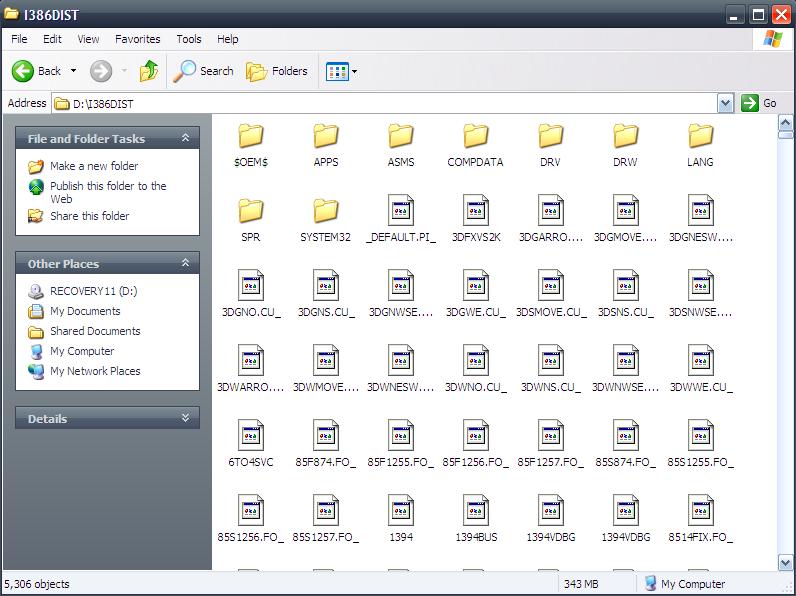Viewport: 796px width, 596px height.
Task: Open the Tools menu
Action: click(189, 39)
